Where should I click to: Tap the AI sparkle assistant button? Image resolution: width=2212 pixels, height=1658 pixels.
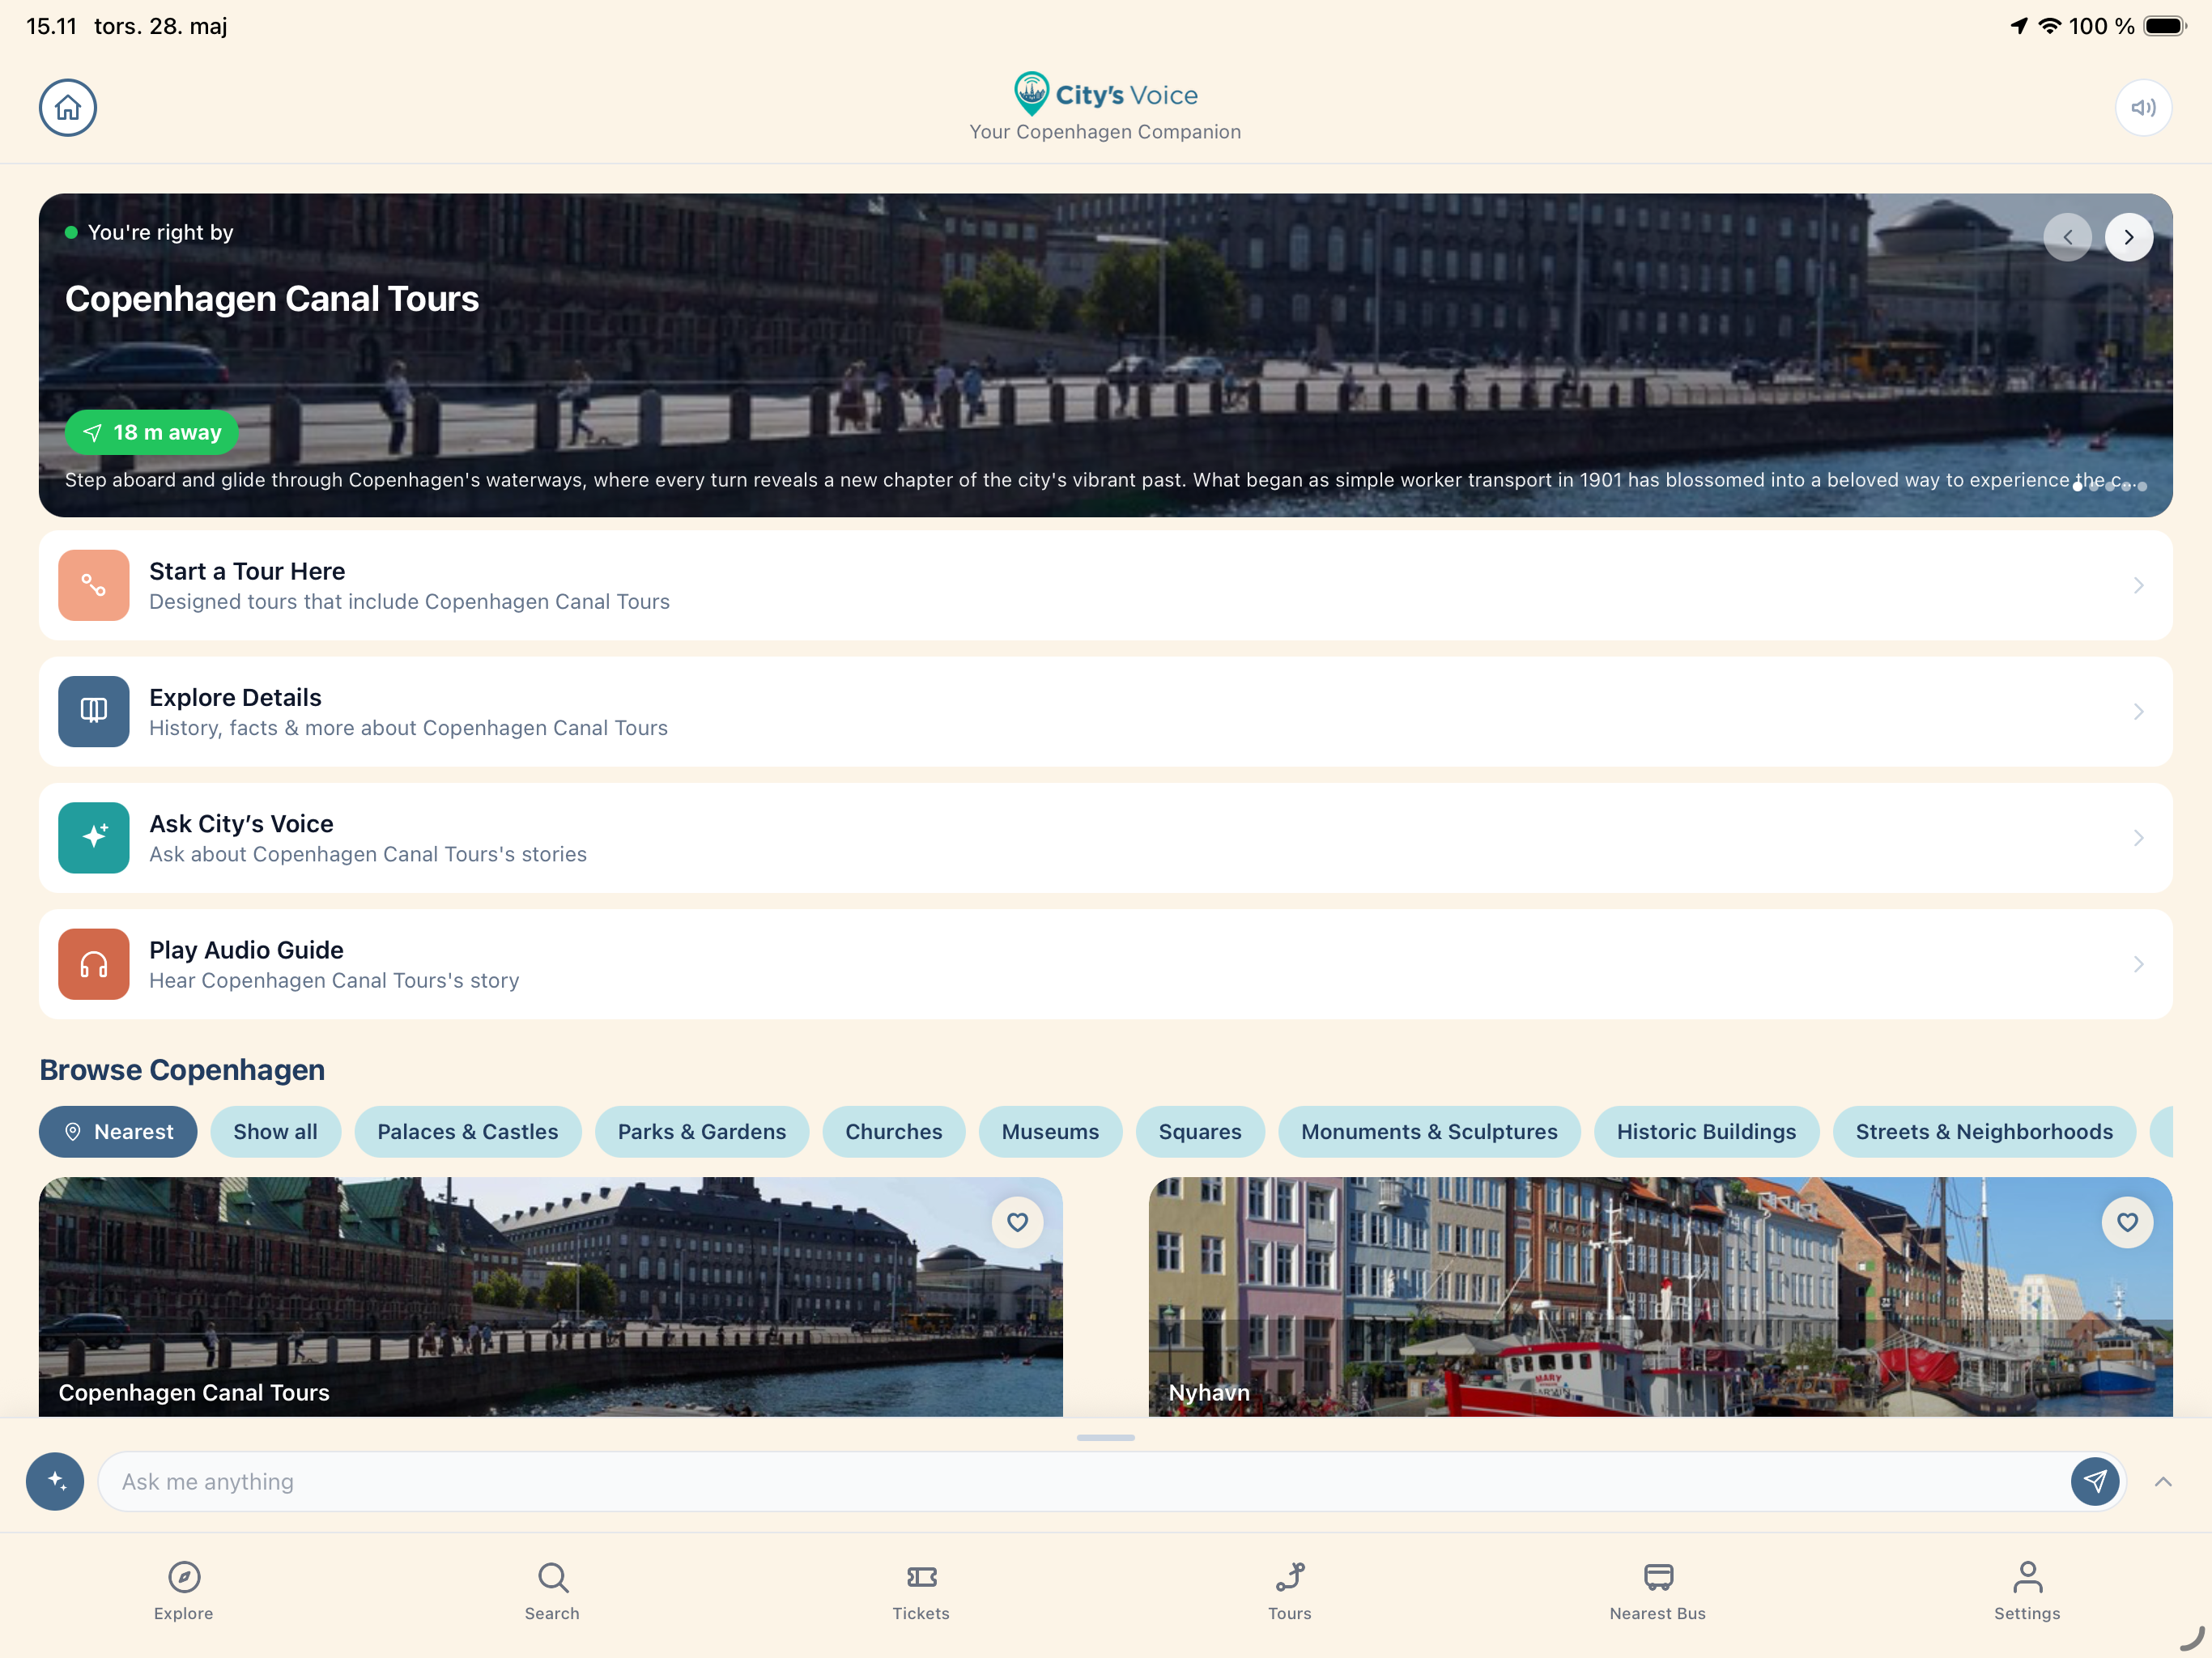point(55,1481)
